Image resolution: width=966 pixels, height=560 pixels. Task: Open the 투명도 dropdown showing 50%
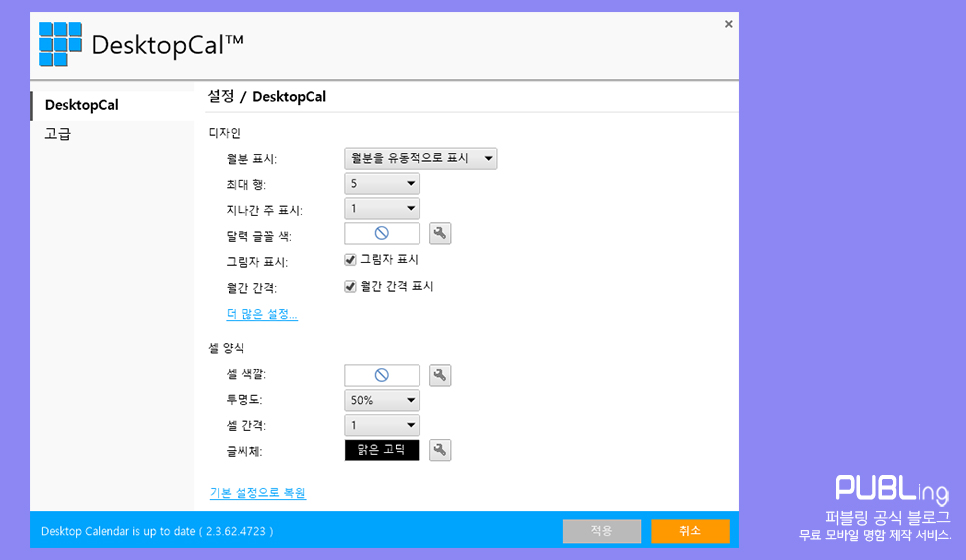tap(382, 400)
